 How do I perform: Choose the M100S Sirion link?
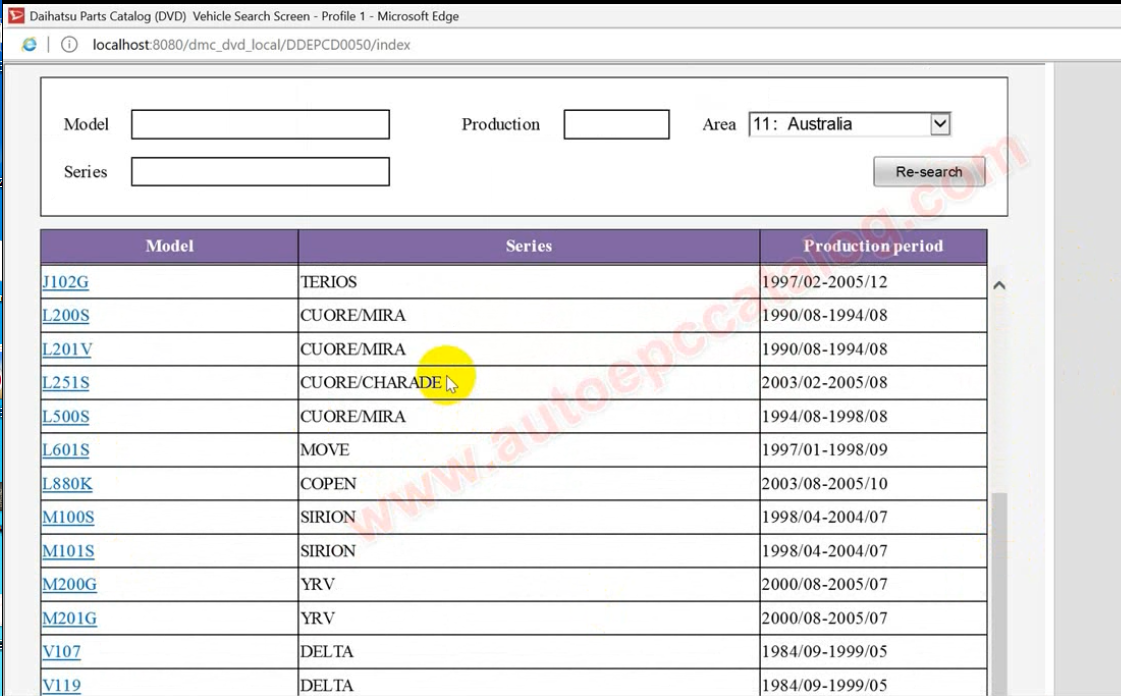point(68,517)
